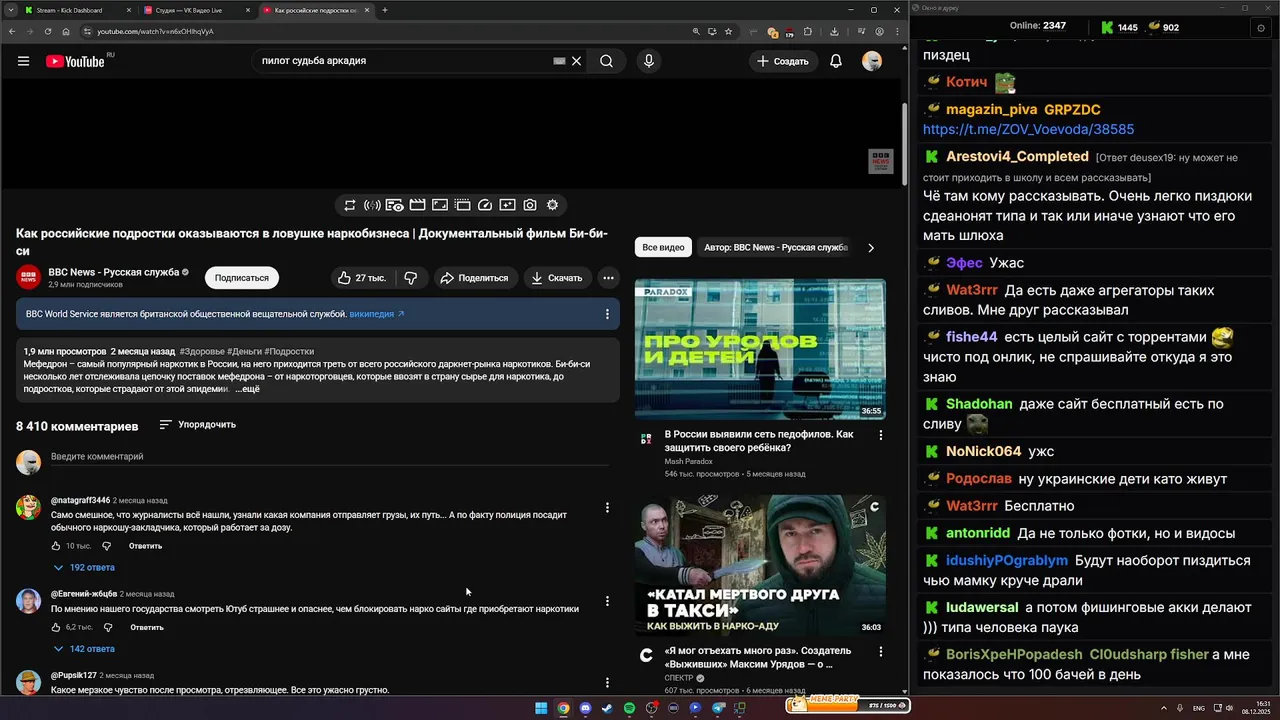The image size is (1280, 720).
Task: Open Chrome extensions puzzle icon
Action: 809,31
